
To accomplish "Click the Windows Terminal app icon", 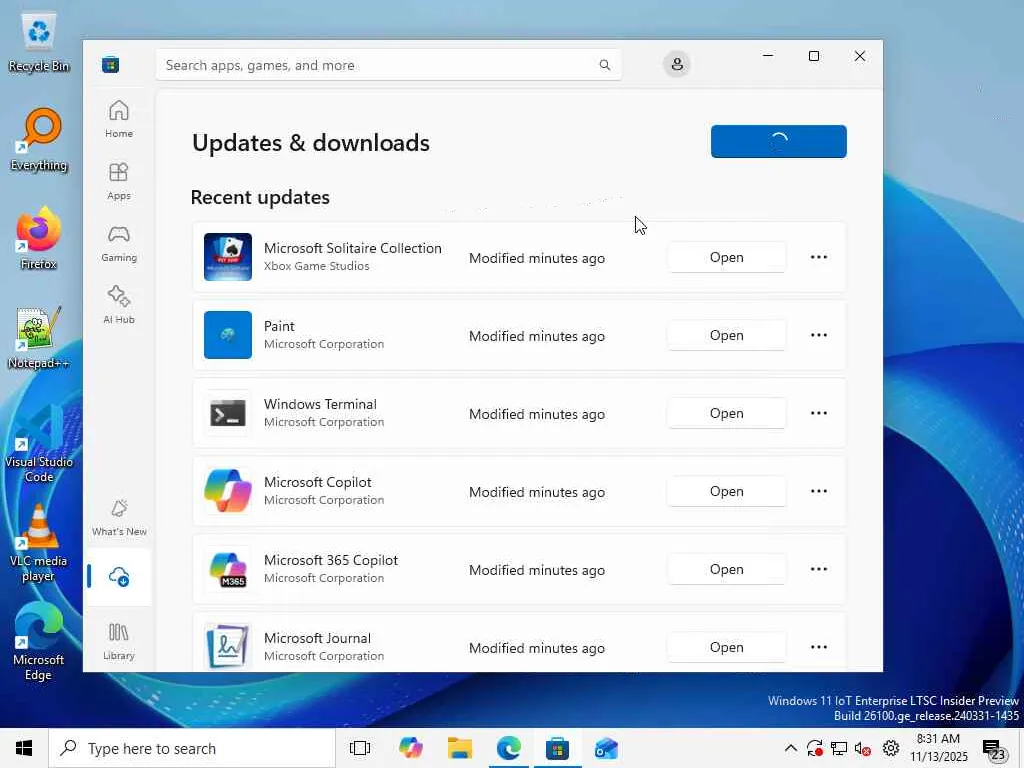I will (228, 413).
